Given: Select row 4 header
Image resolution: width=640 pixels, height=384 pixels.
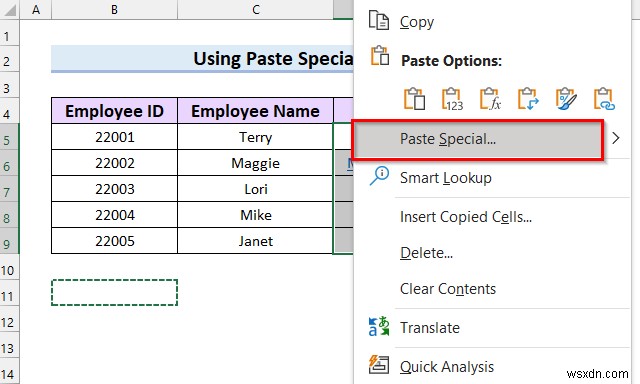Looking at the screenshot, I should [9, 111].
